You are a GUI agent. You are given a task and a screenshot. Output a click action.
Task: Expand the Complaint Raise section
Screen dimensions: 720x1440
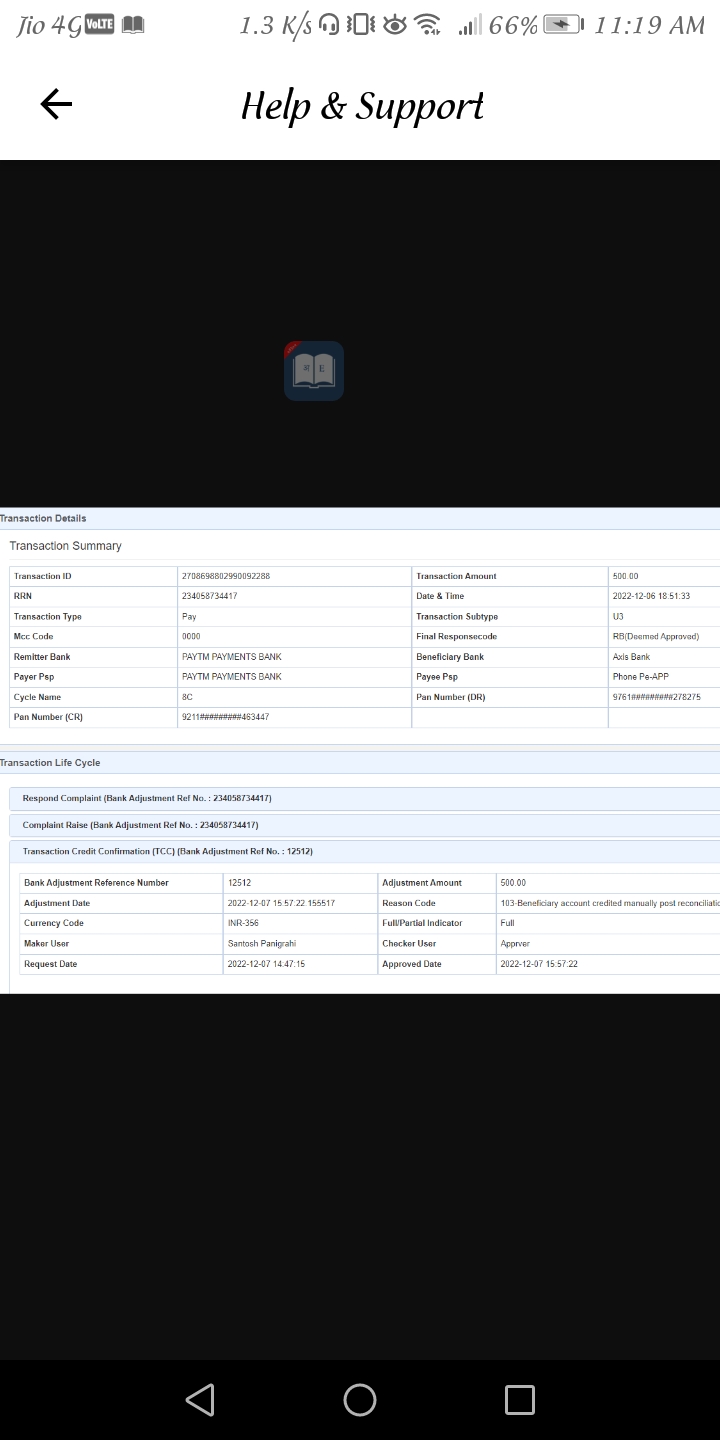[x=140, y=825]
